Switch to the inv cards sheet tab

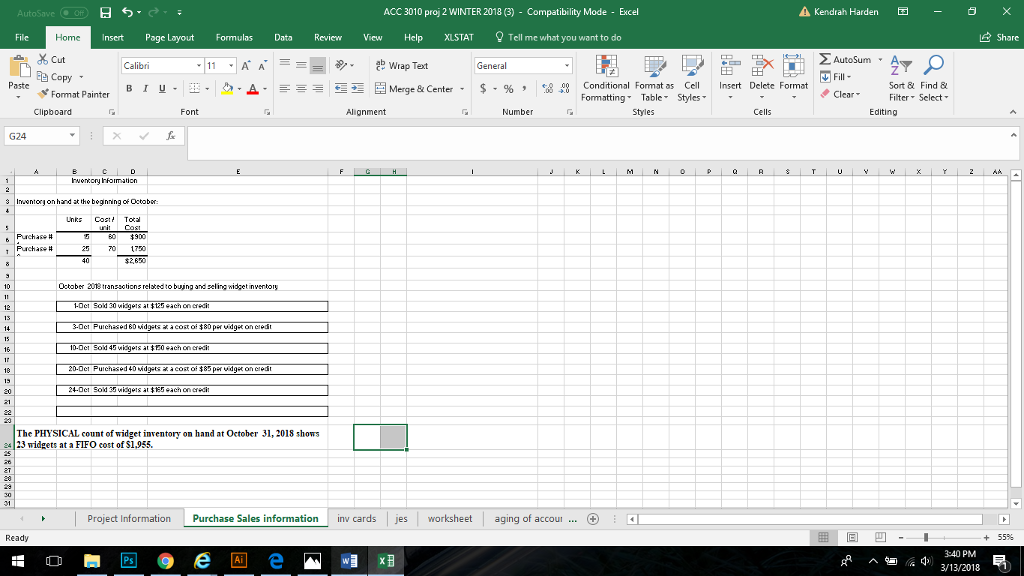click(x=357, y=518)
